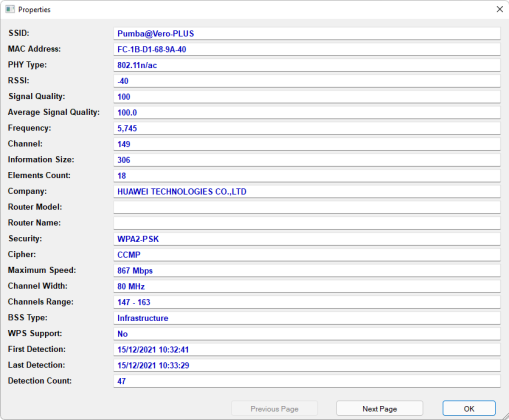Viewport: 509px width, 420px height.
Task: Click the Properties window icon in title bar
Action: pos(10,9)
